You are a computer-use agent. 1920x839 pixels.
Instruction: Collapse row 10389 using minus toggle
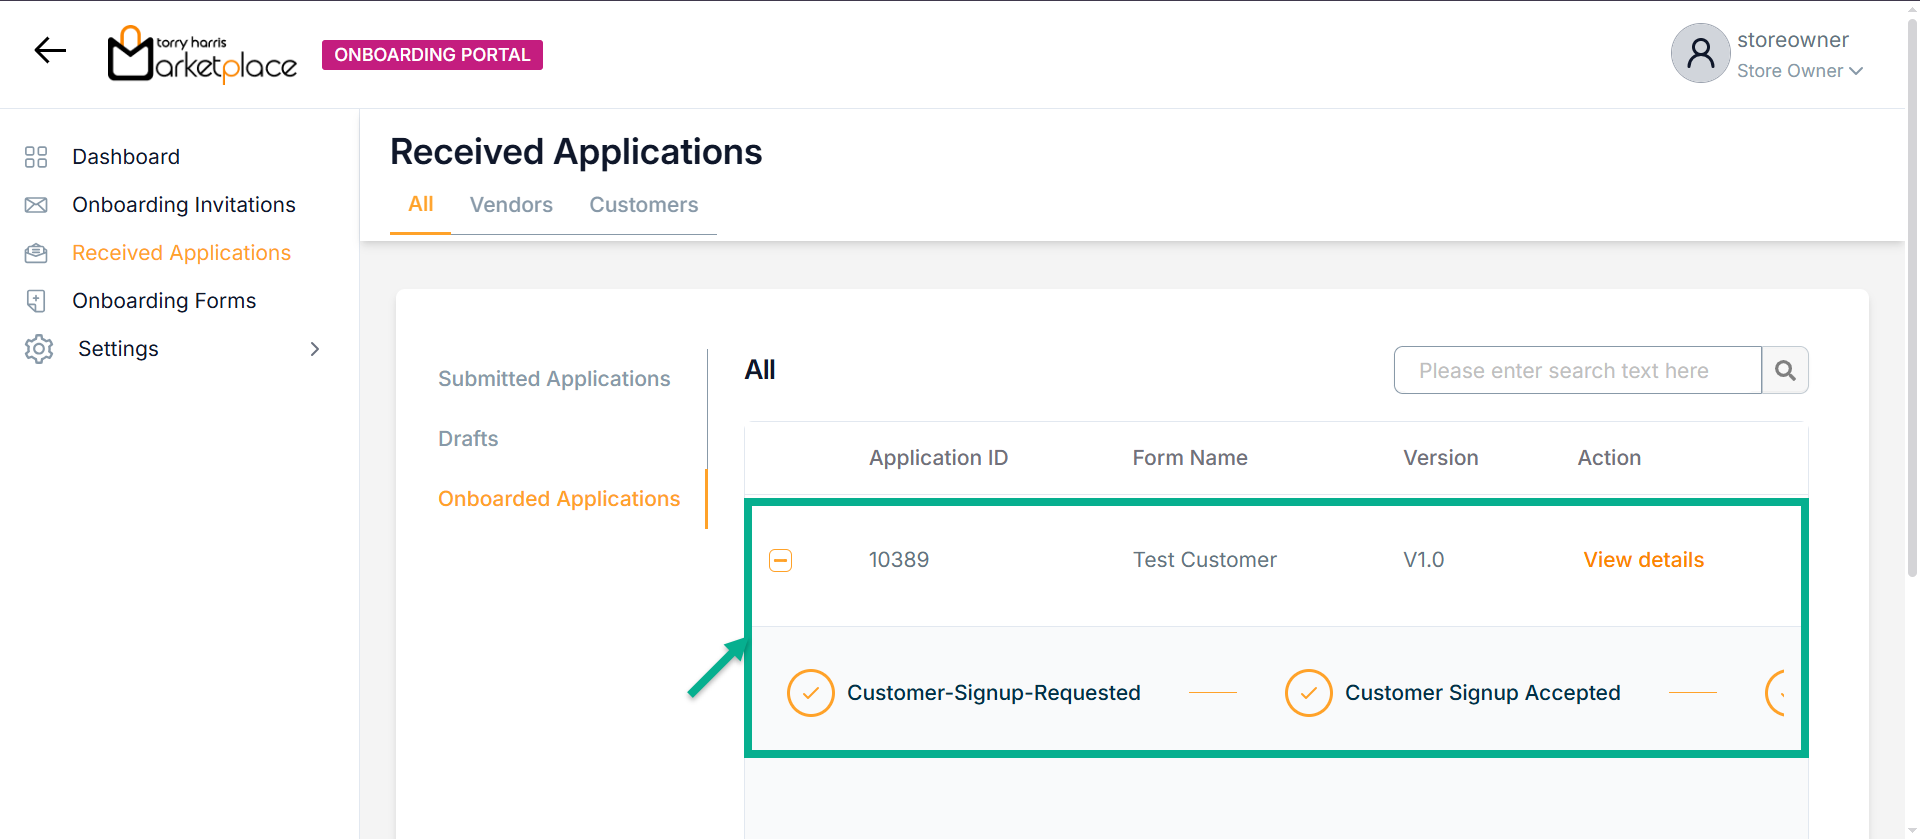[781, 561]
